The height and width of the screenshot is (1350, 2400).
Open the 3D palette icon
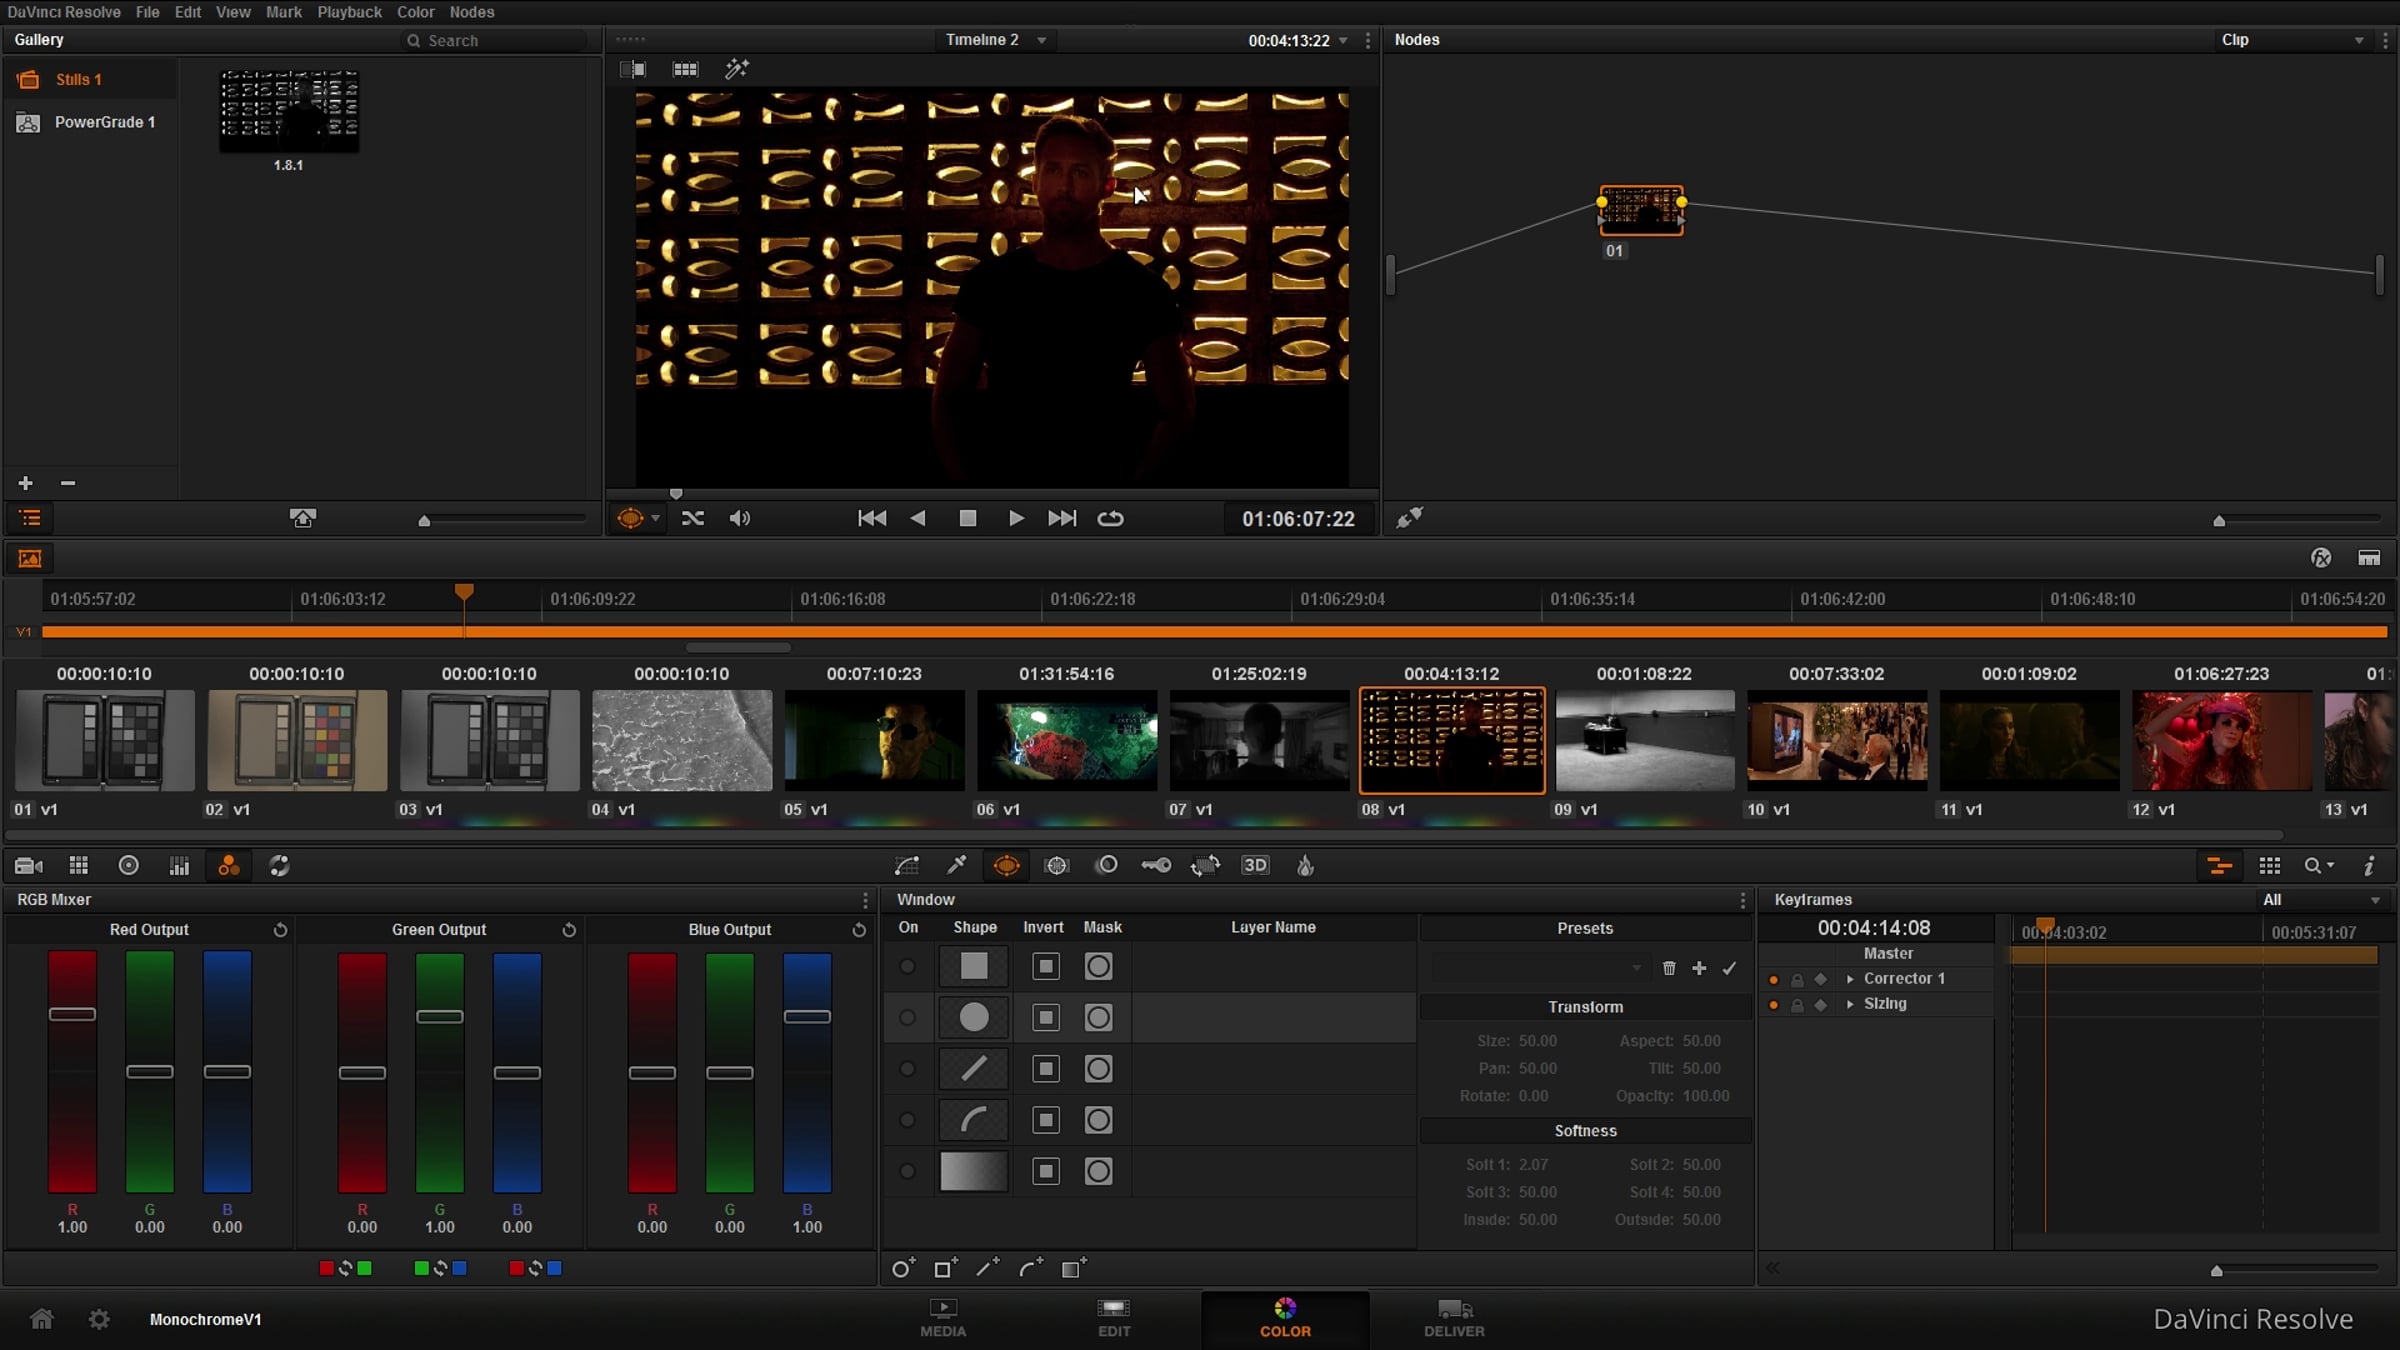(x=1255, y=865)
